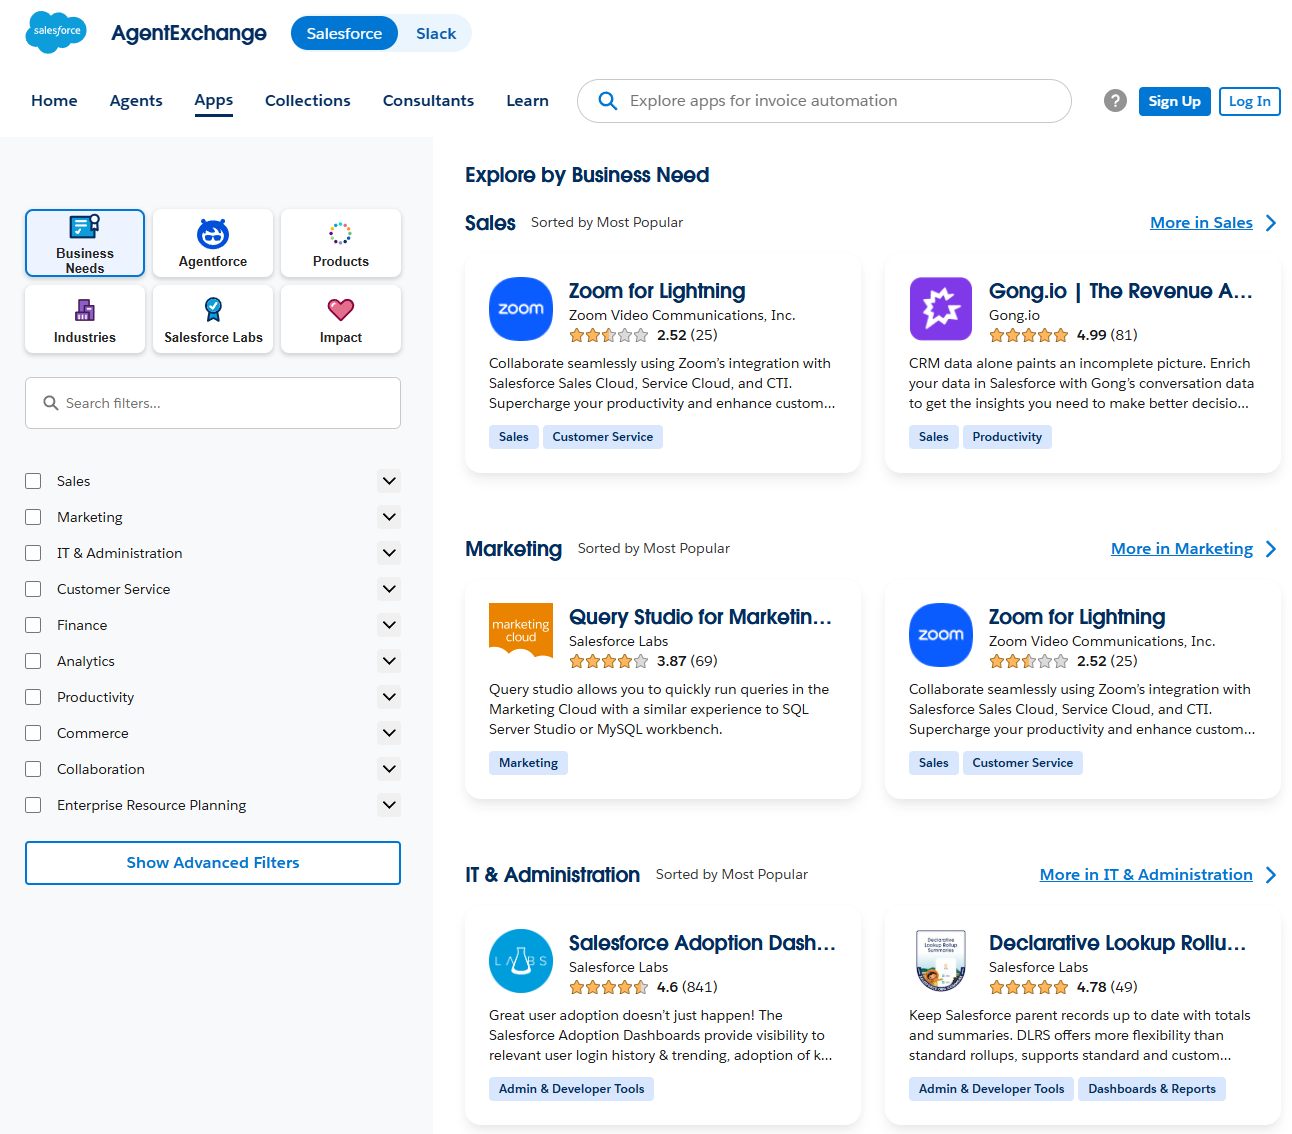
Task: Expand the Sales filter chevron
Action: (x=390, y=481)
